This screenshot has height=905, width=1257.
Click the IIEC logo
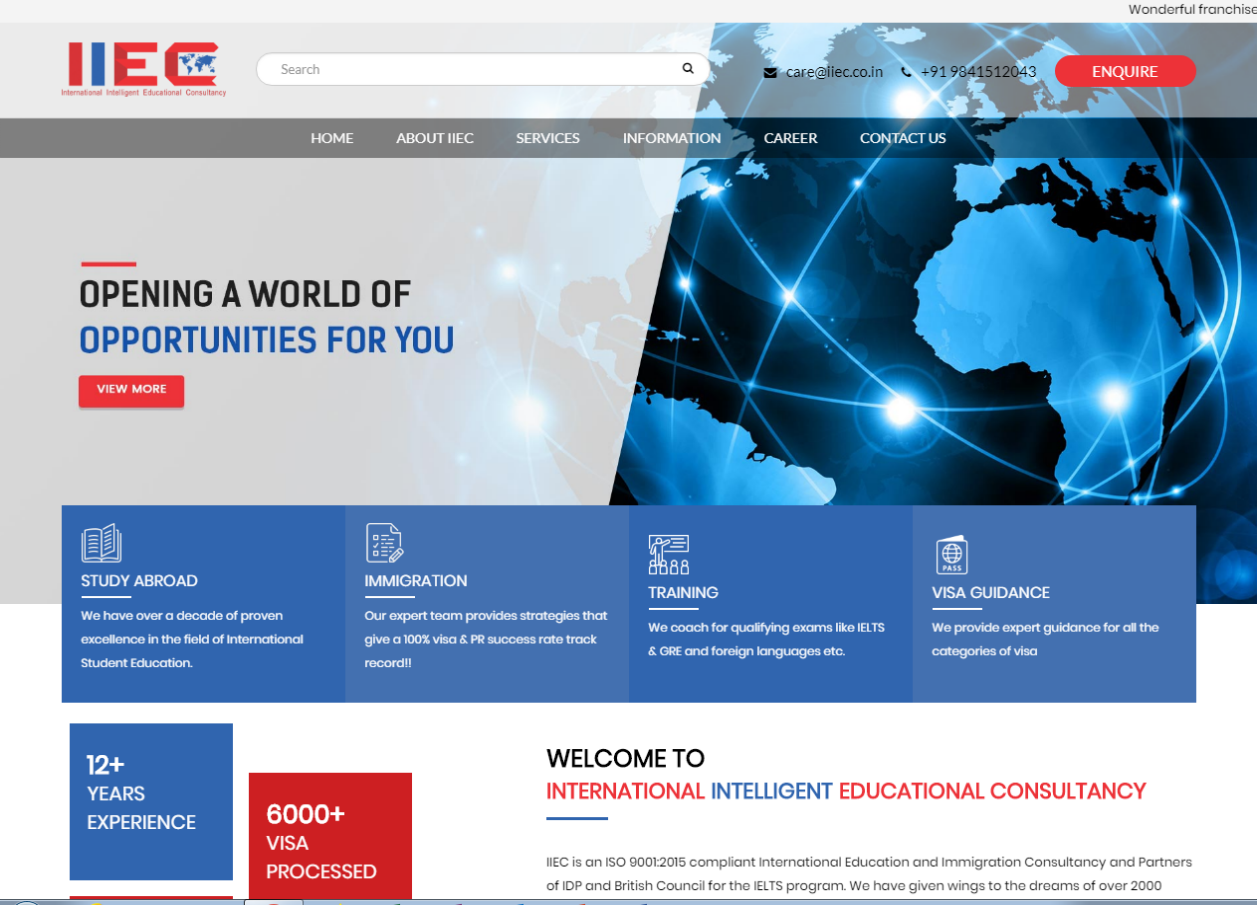pyautogui.click(x=143, y=68)
